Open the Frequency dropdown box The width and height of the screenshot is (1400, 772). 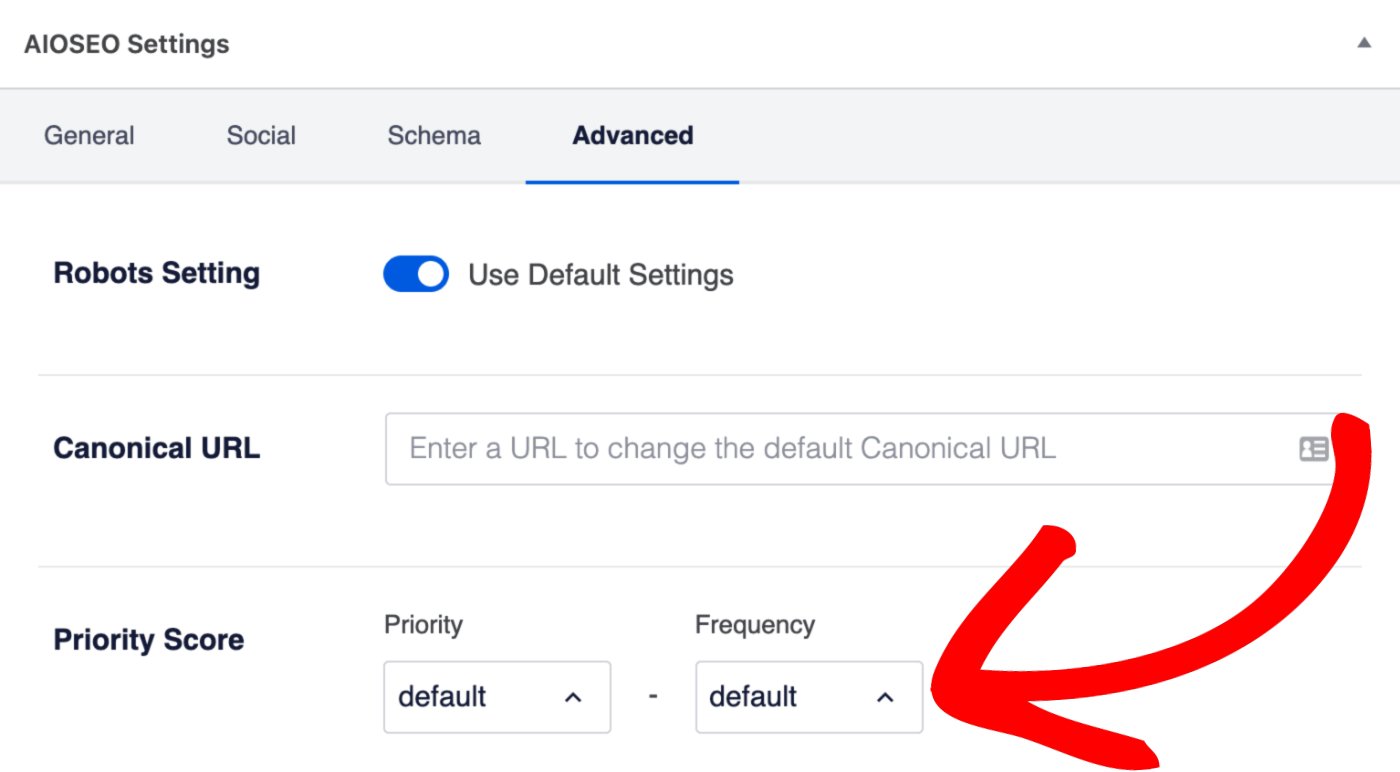coord(809,697)
